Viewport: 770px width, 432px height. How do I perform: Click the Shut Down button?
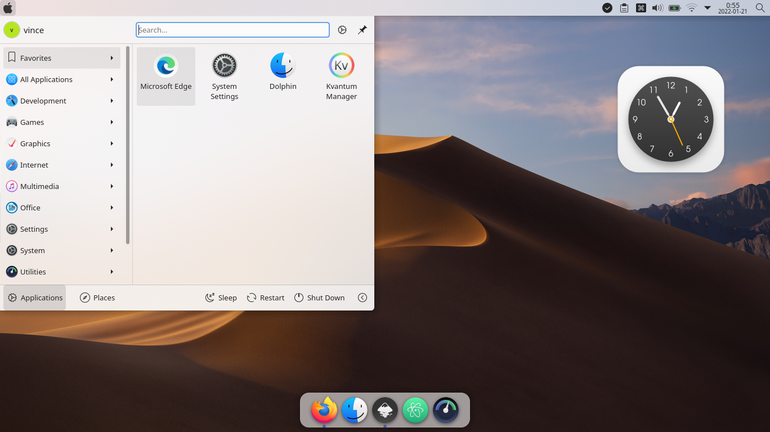(x=320, y=297)
